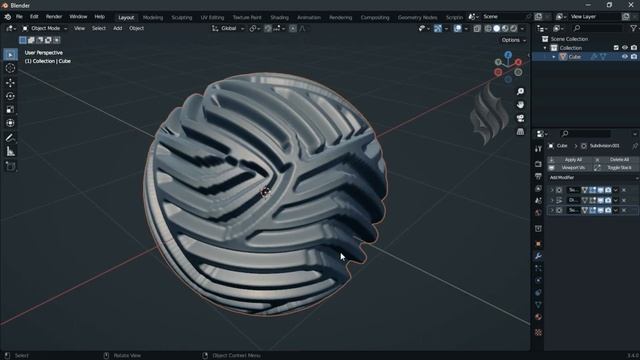Open the Tool properties tab
Viewport: 640px width, 360px height.
[538, 149]
